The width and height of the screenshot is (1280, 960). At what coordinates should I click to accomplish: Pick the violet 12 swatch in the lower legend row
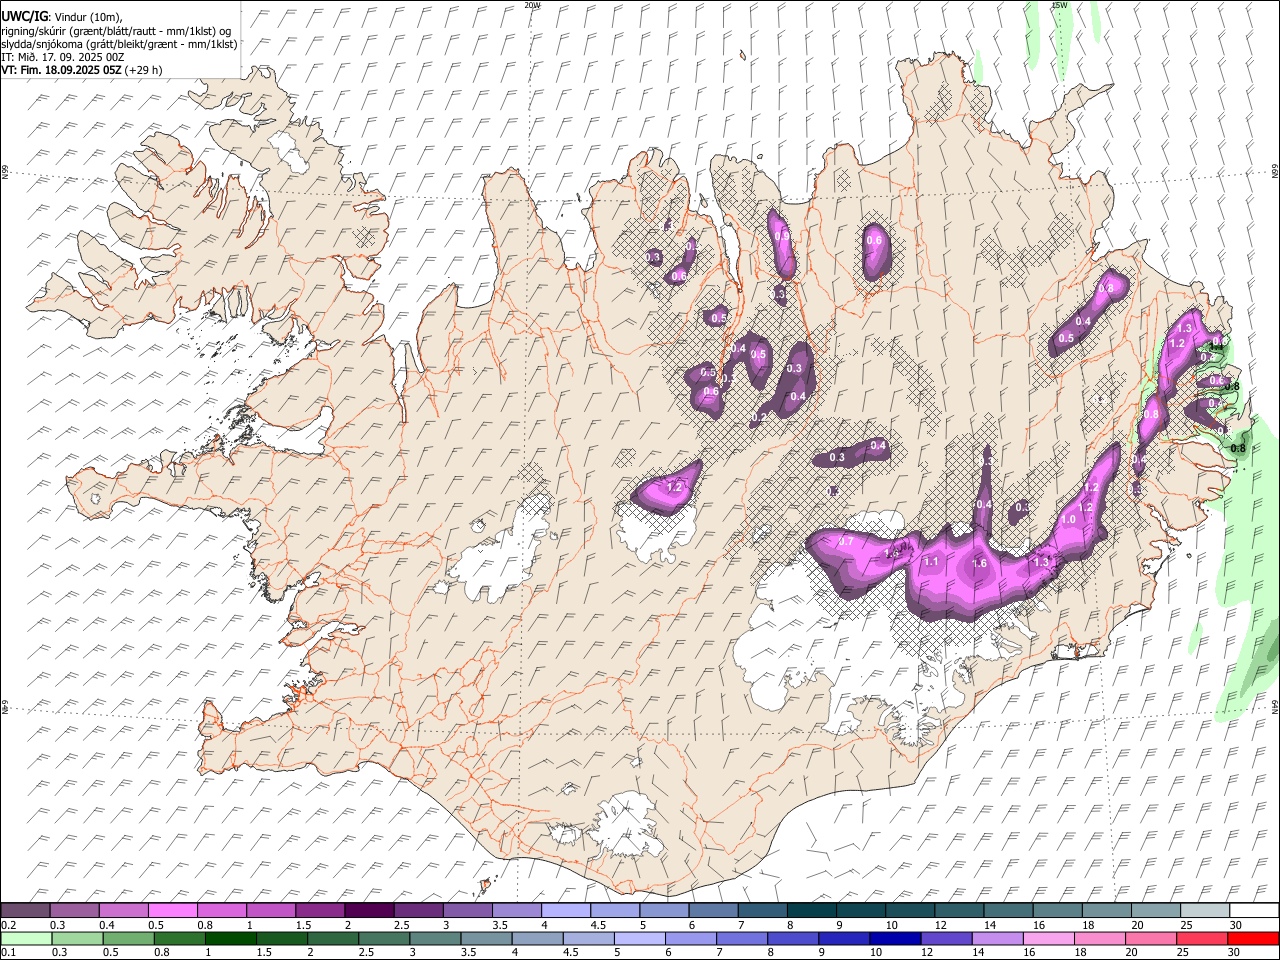[x=947, y=938]
